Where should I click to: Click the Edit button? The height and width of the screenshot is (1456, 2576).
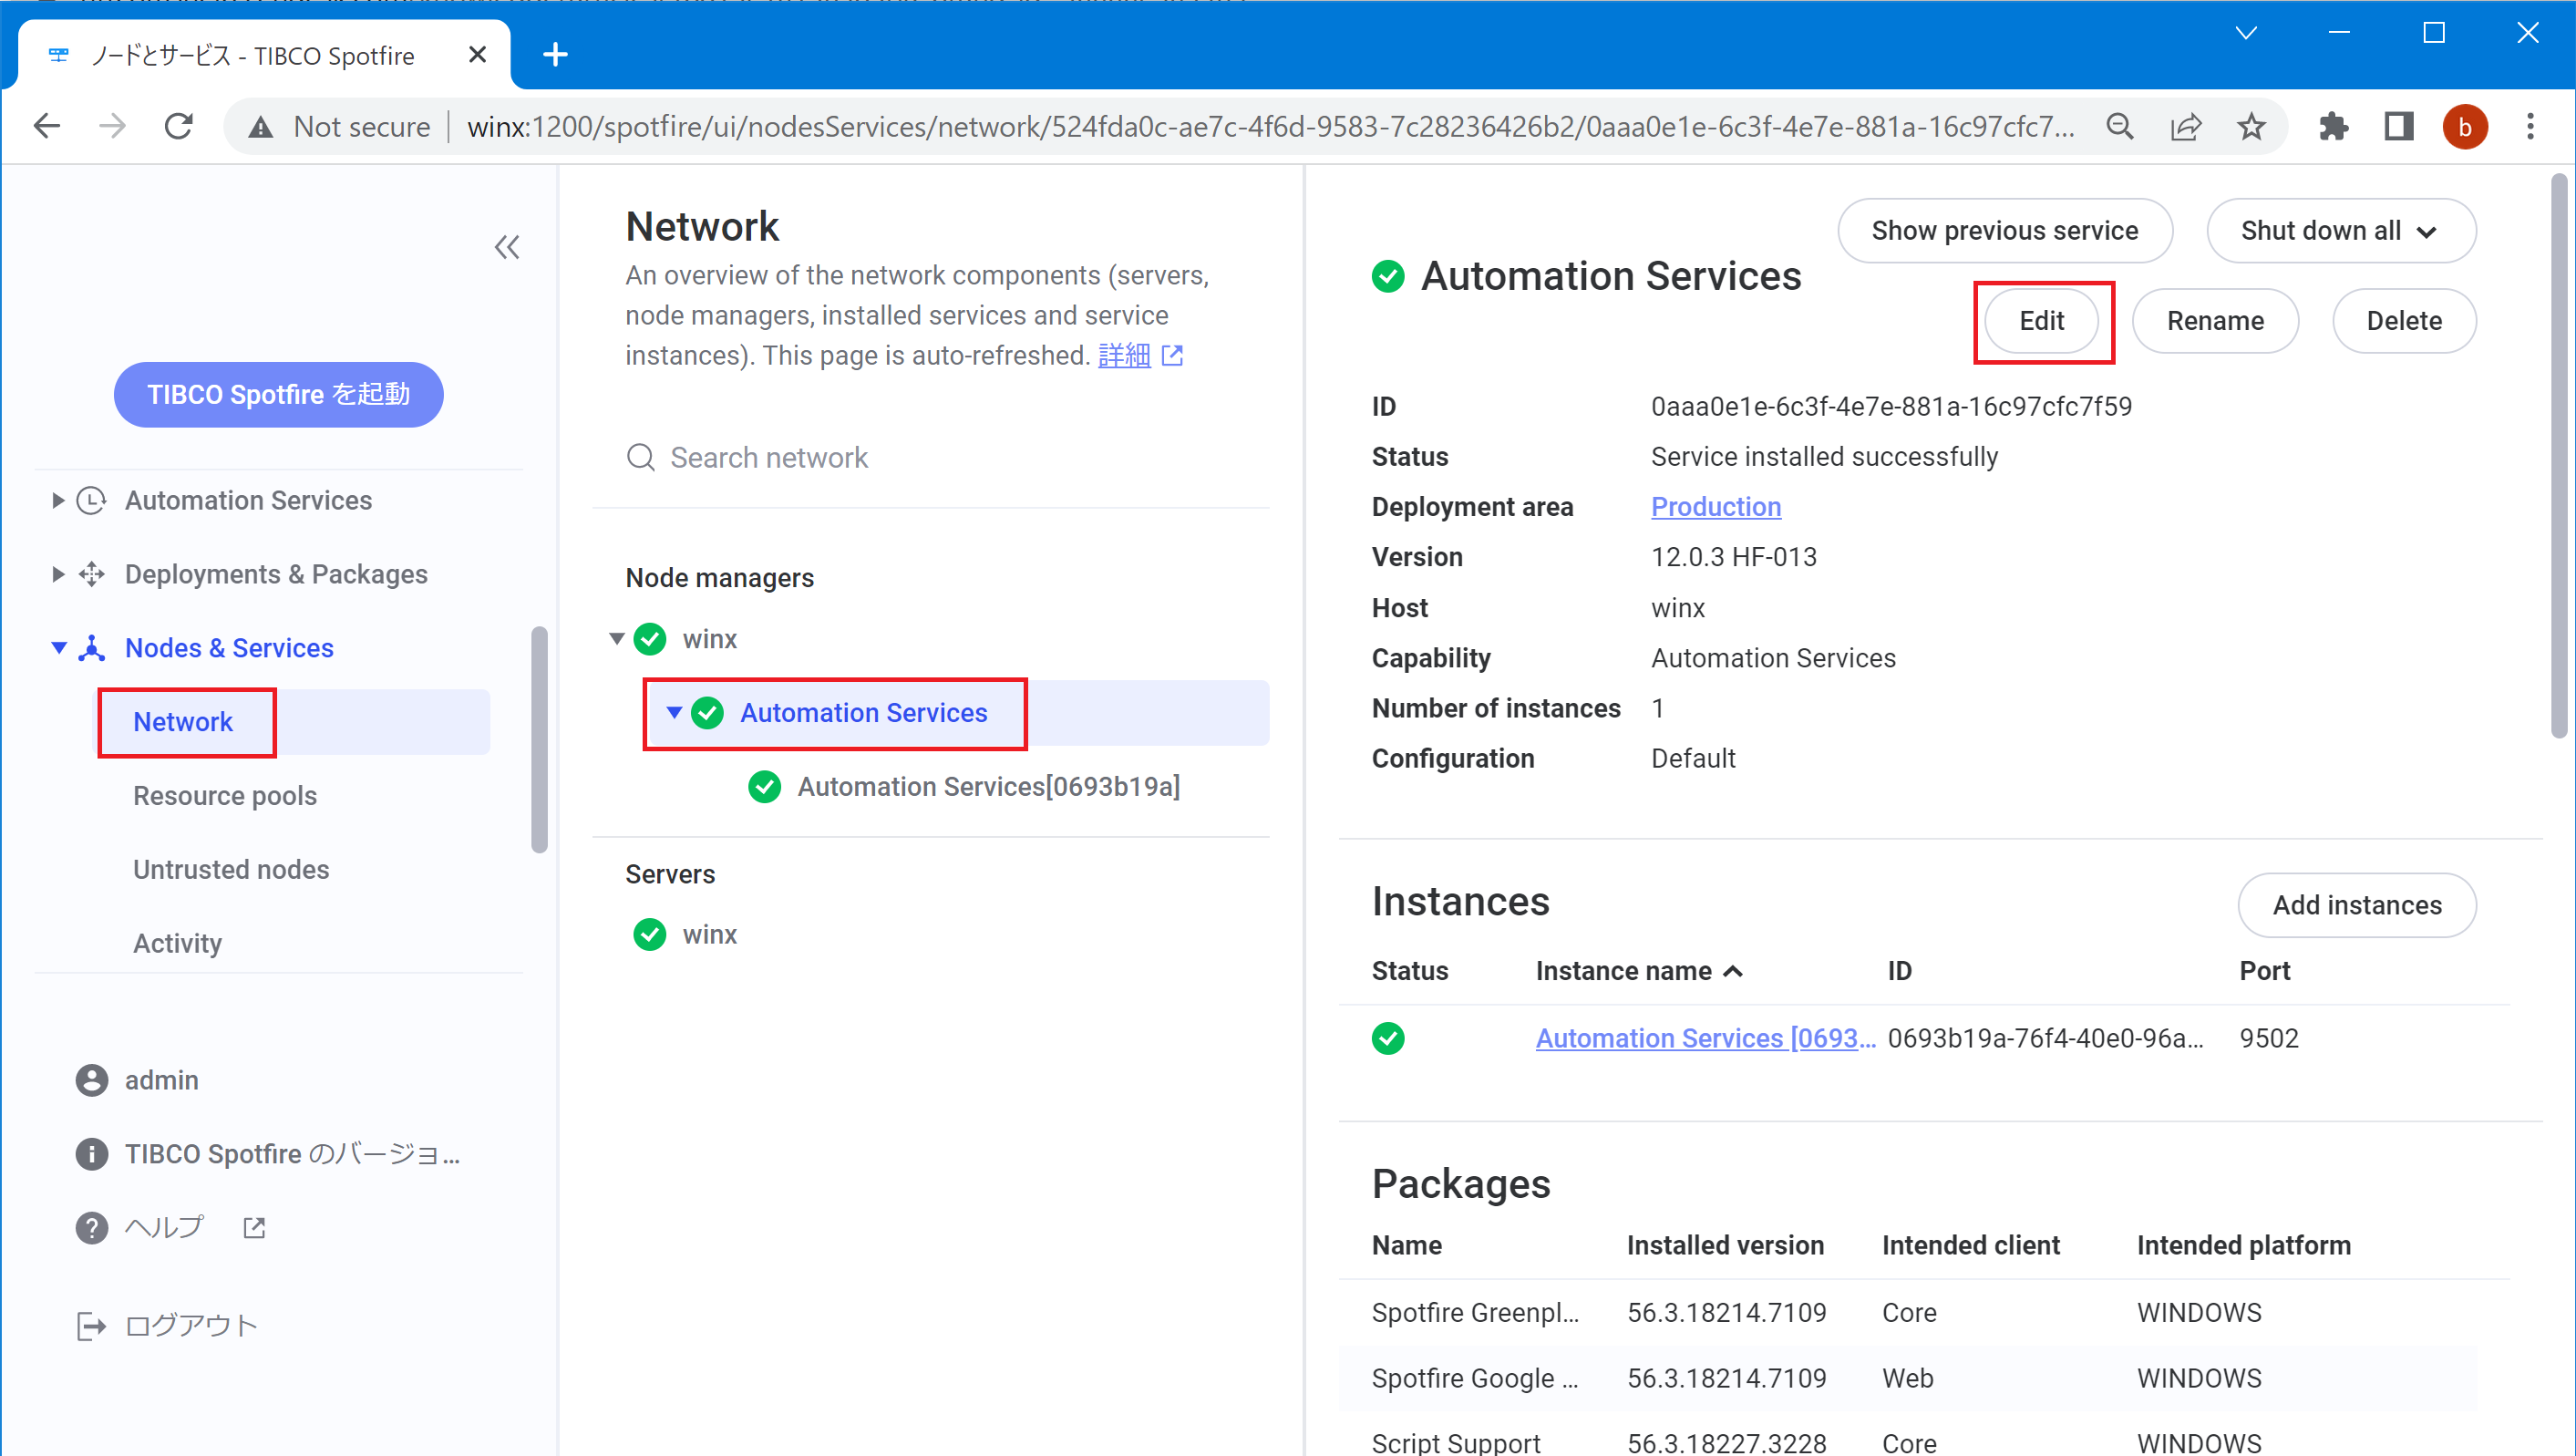2041,321
